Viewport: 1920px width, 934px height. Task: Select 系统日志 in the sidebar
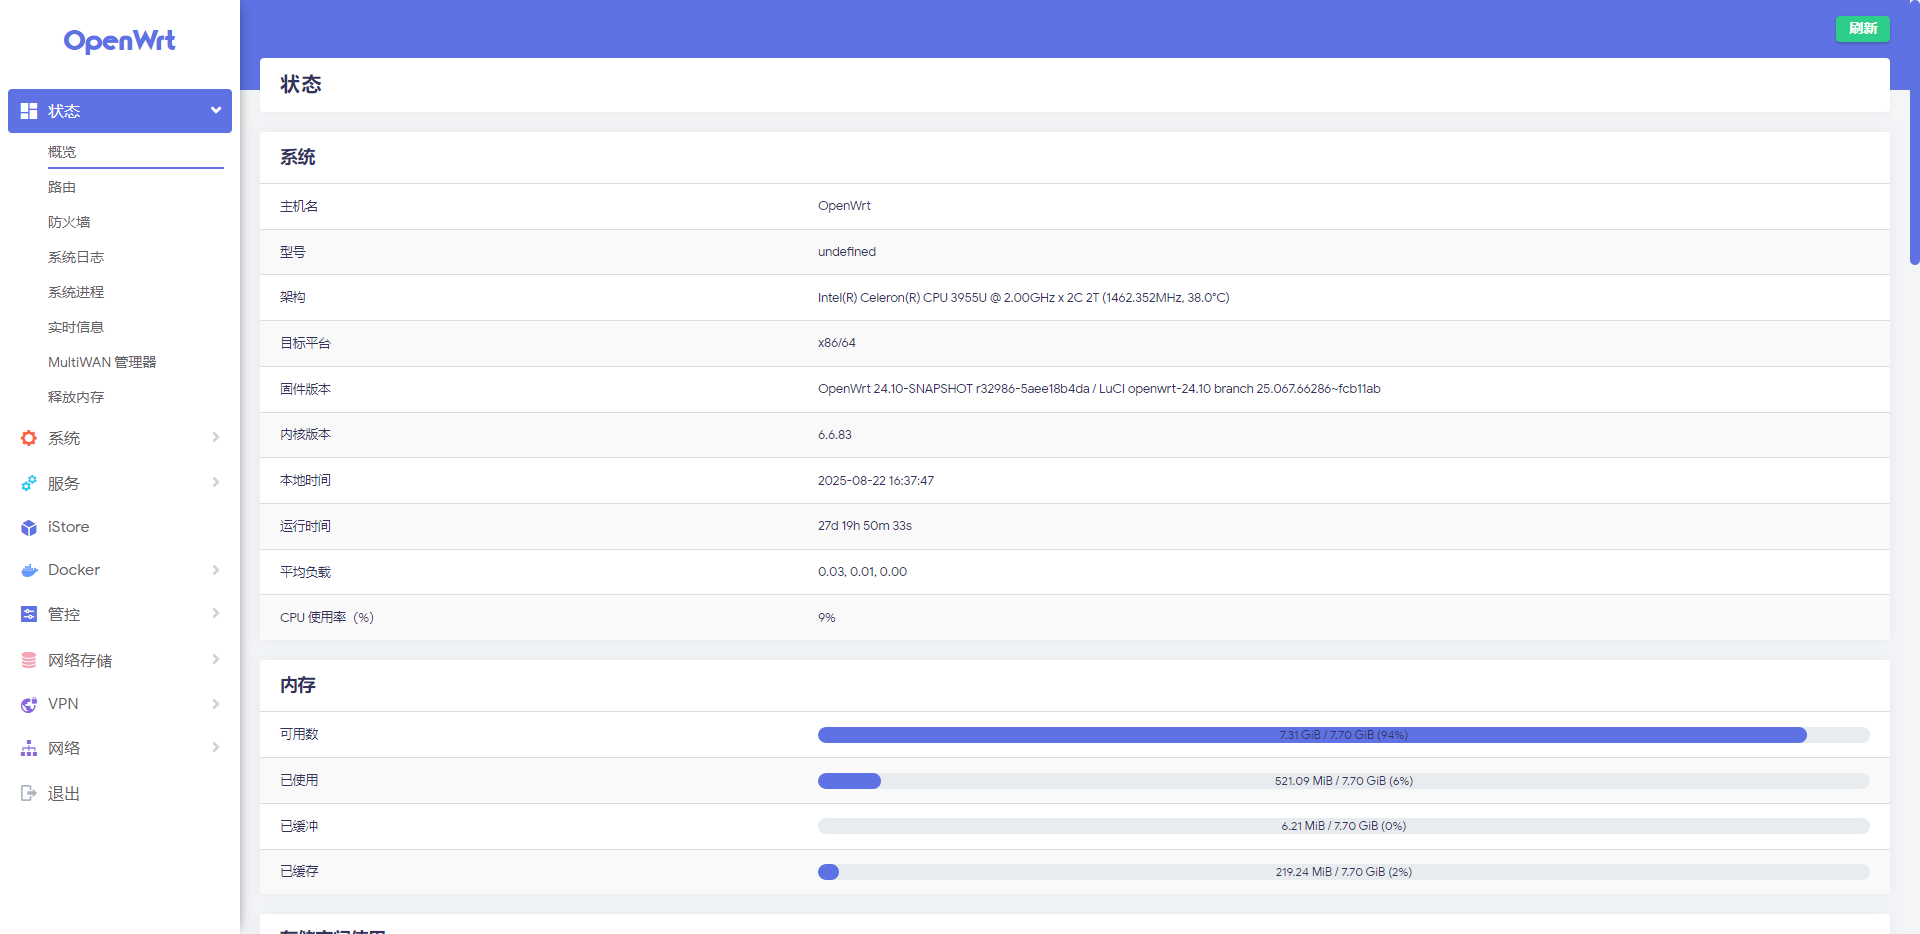(x=76, y=257)
